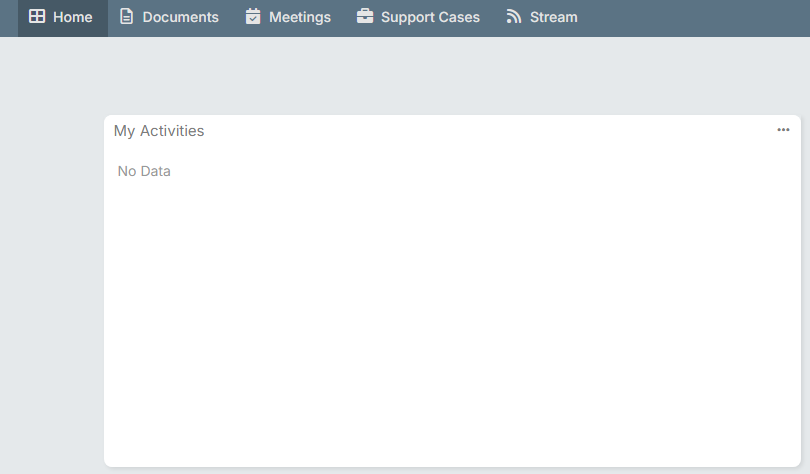The height and width of the screenshot is (474, 810).
Task: Select the Home tab label
Action: click(x=73, y=17)
